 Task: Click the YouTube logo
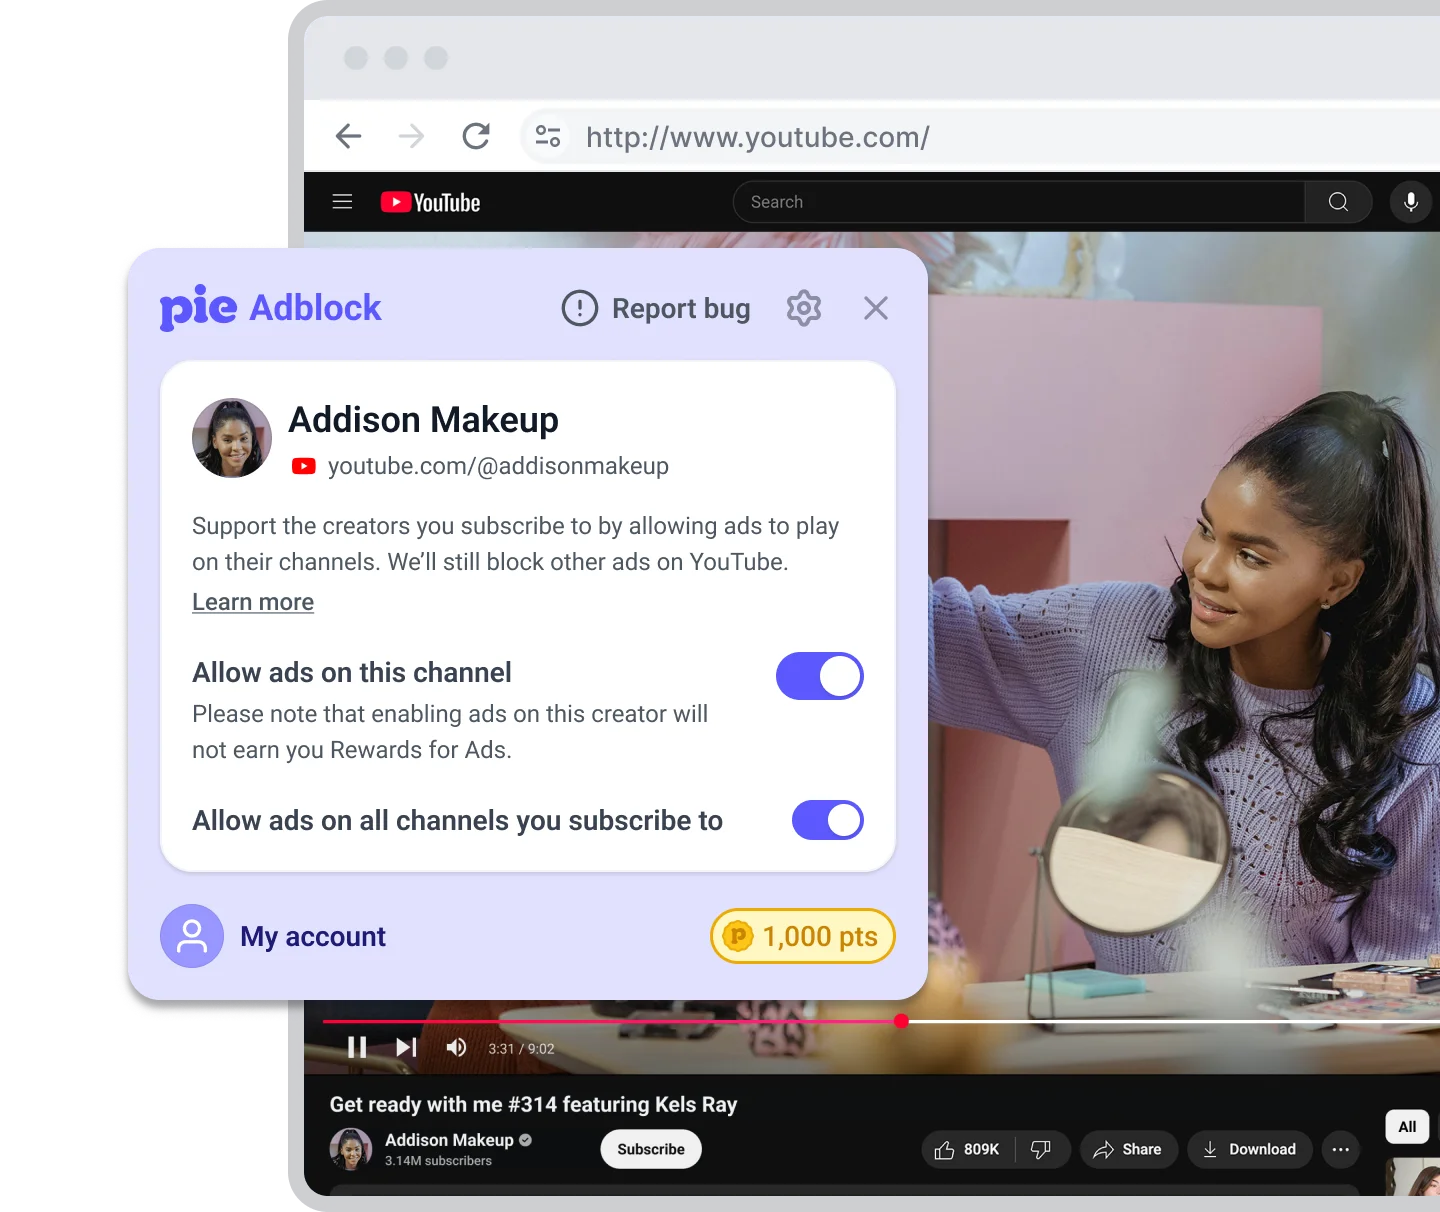(430, 202)
